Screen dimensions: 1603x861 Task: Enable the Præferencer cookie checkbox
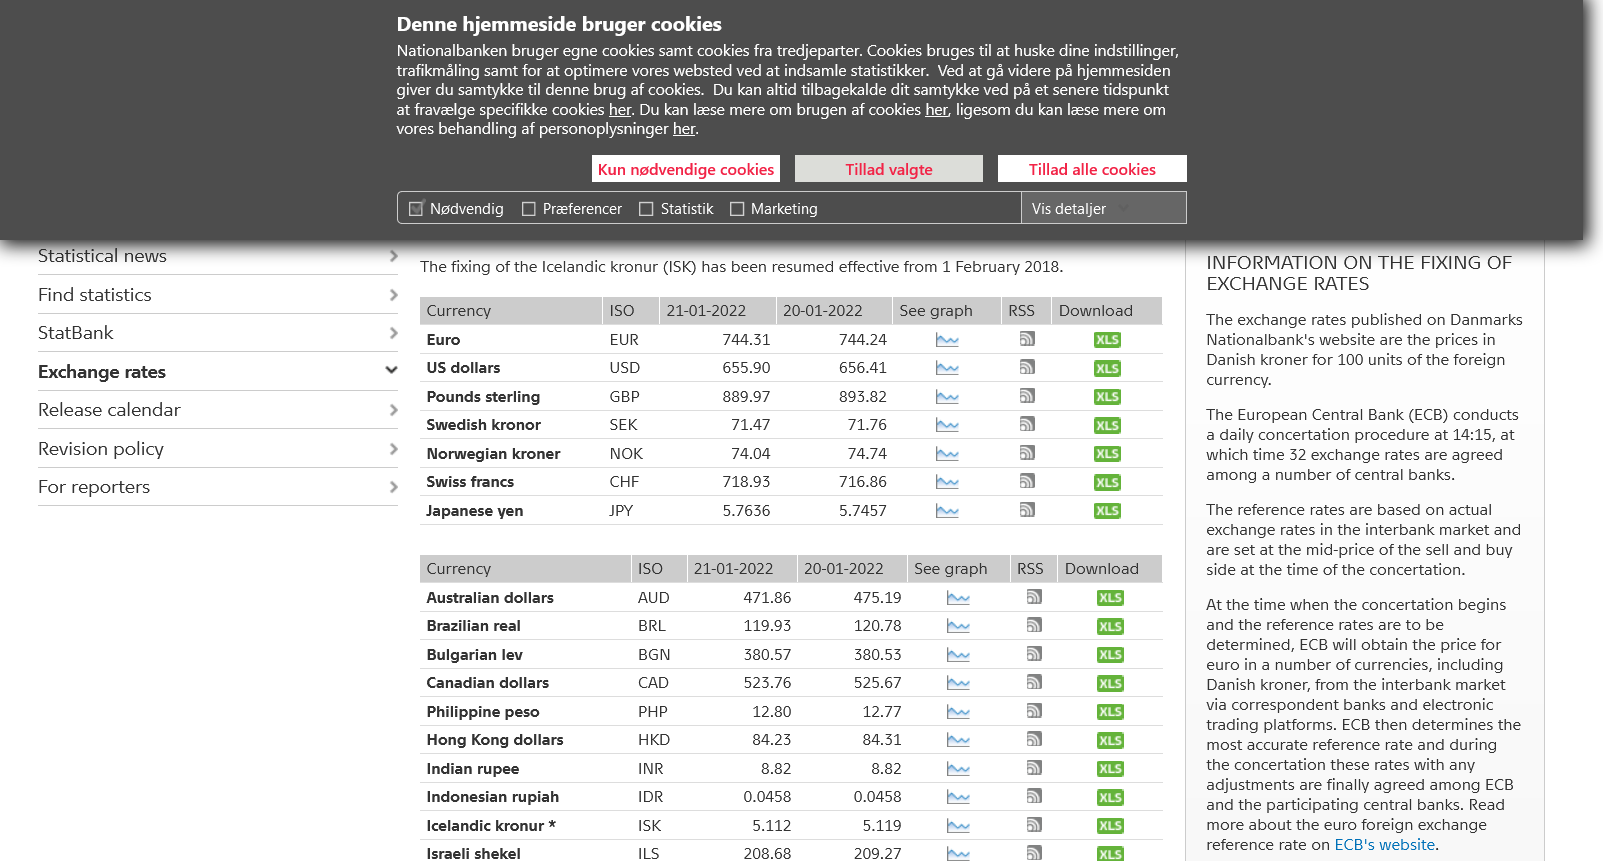coord(529,209)
